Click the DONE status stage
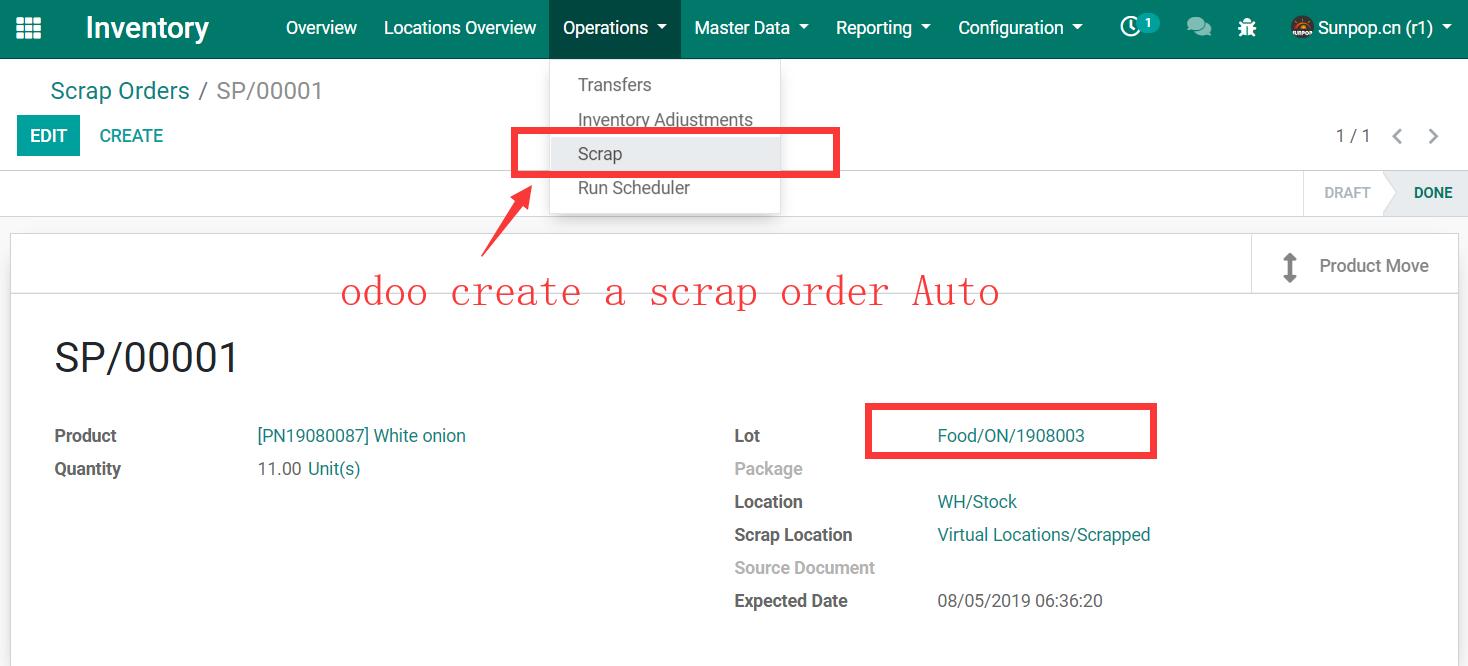 coord(1432,193)
